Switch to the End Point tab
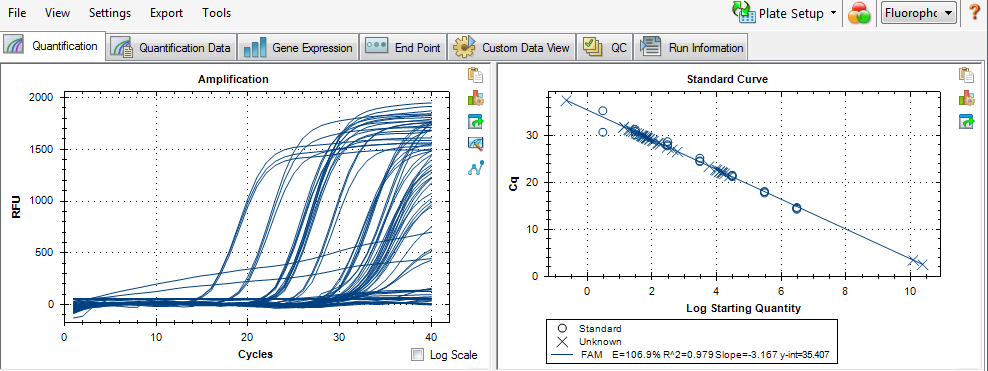The width and height of the screenshot is (988, 371). tap(403, 47)
